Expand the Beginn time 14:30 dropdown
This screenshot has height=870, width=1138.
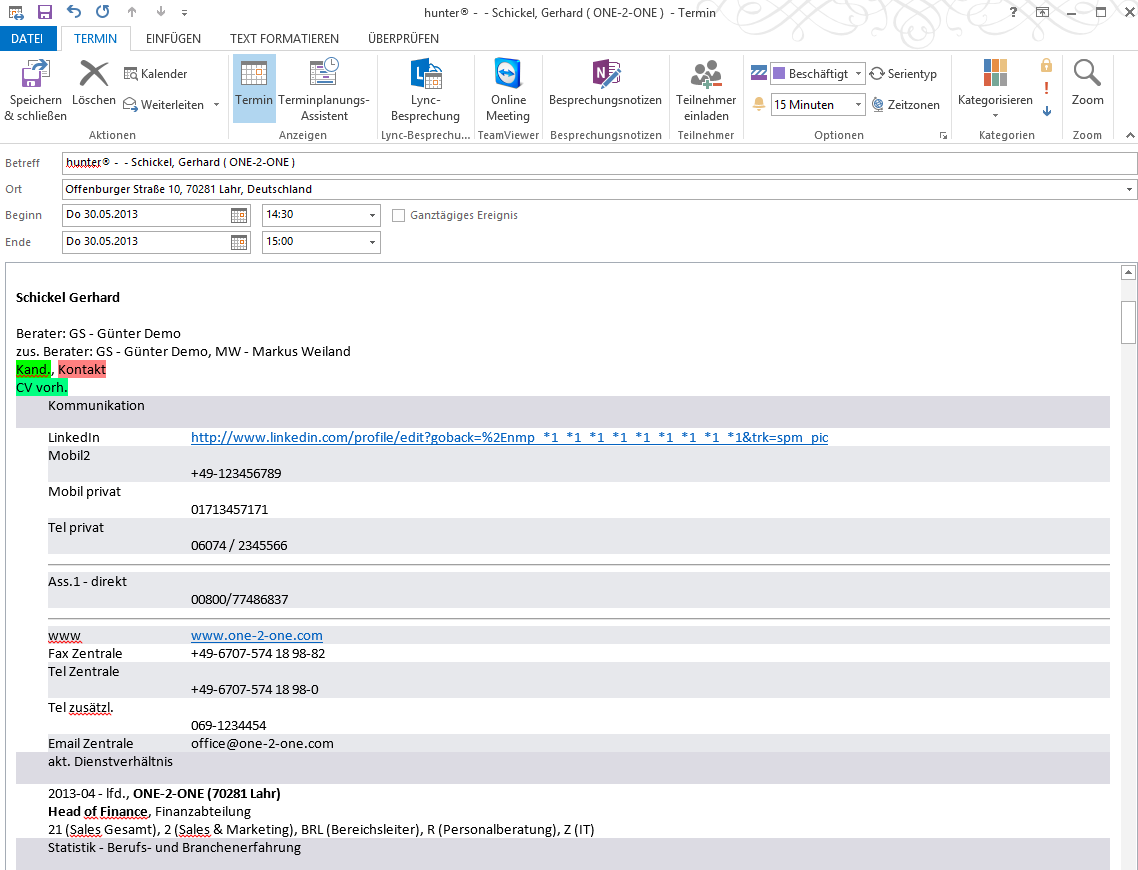point(372,215)
